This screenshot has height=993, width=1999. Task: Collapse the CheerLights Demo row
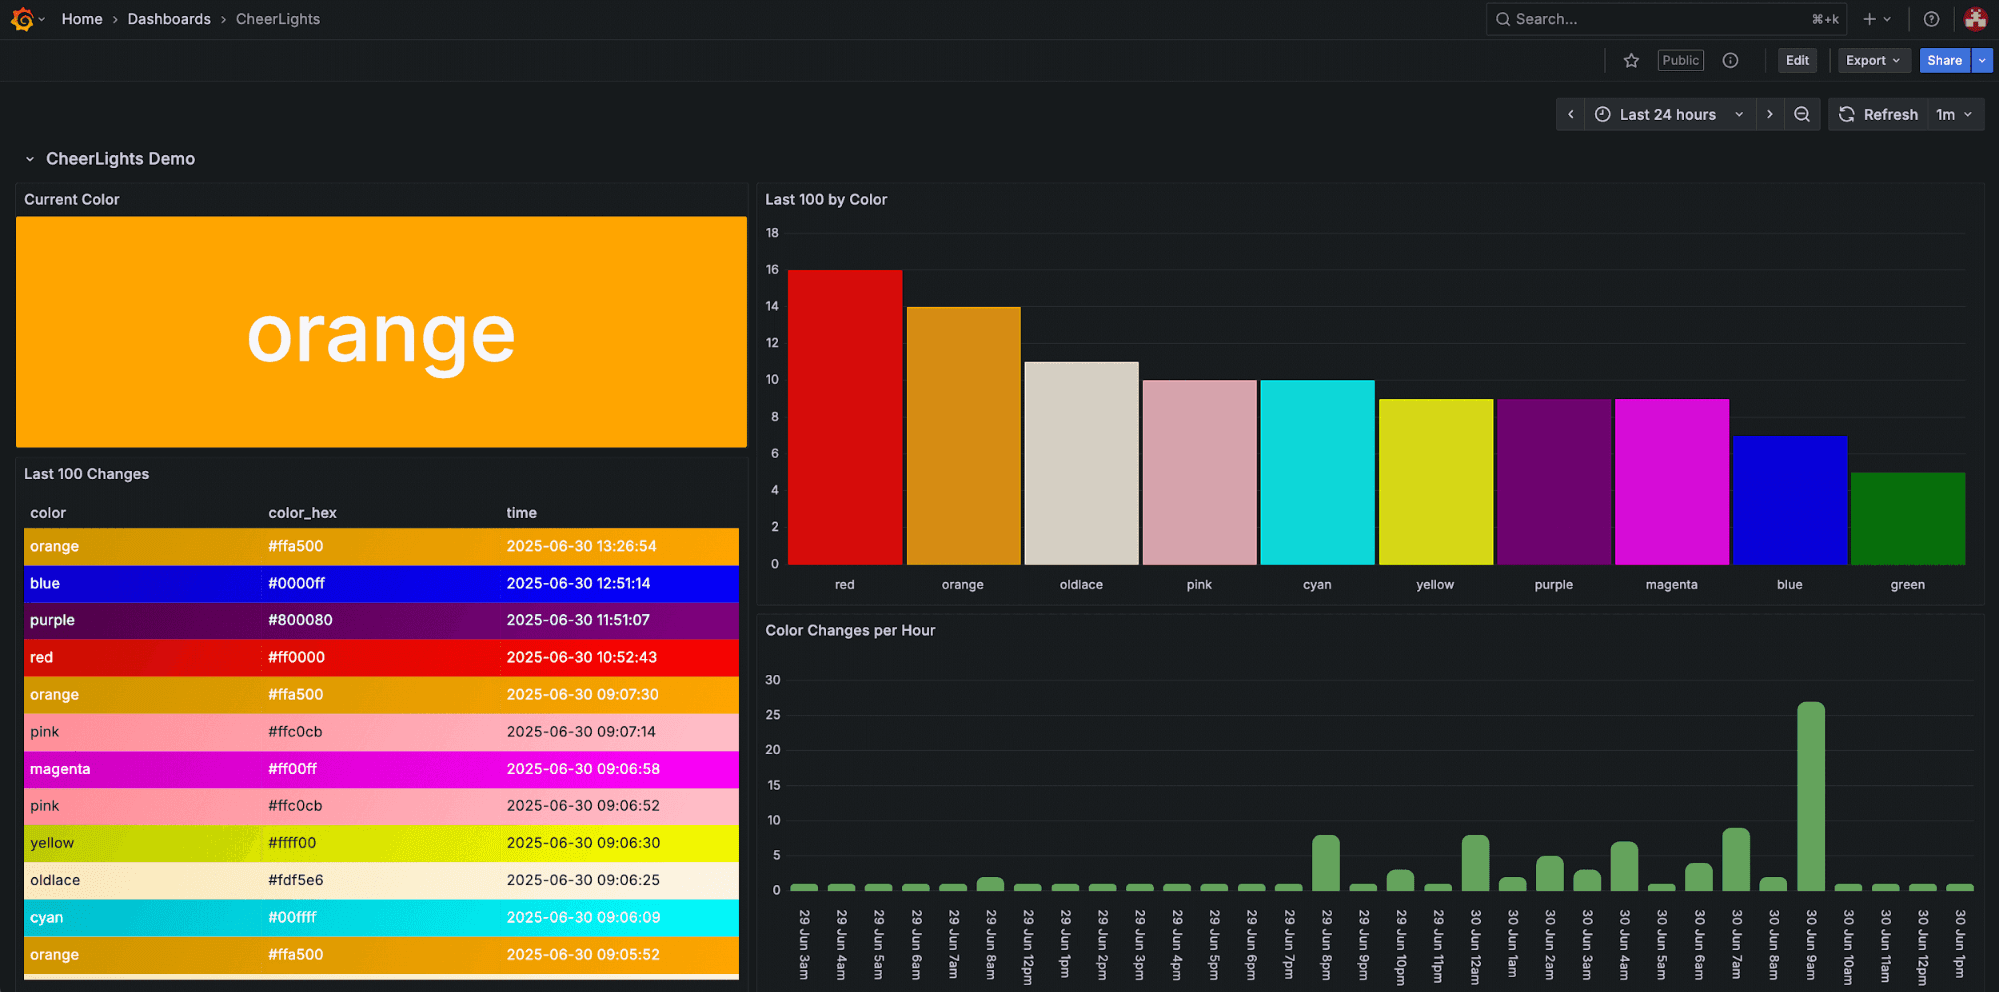(27, 158)
